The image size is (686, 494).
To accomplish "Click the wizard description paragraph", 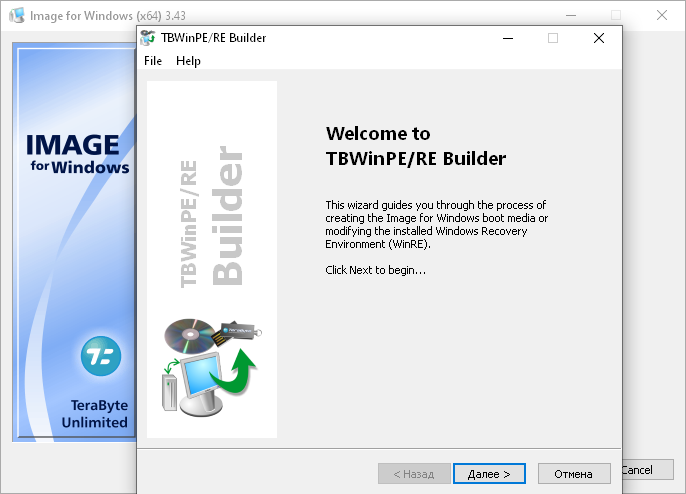I will [436, 224].
